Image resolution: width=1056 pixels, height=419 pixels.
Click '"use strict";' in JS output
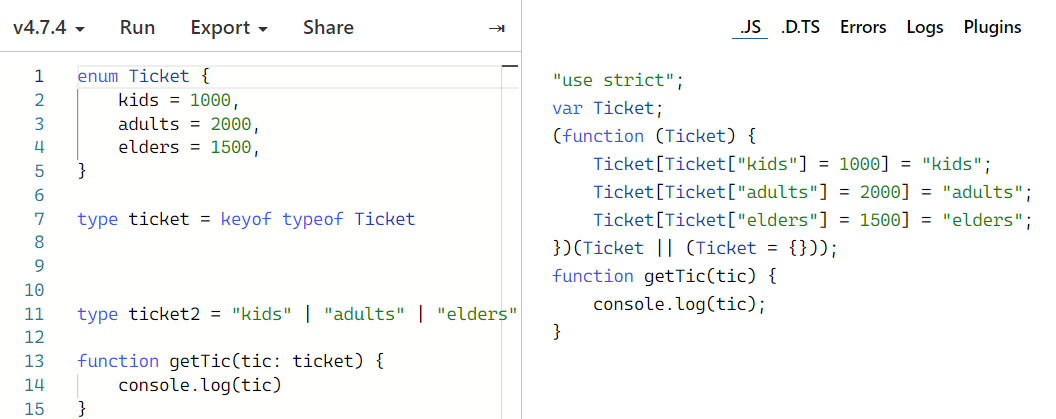618,81
